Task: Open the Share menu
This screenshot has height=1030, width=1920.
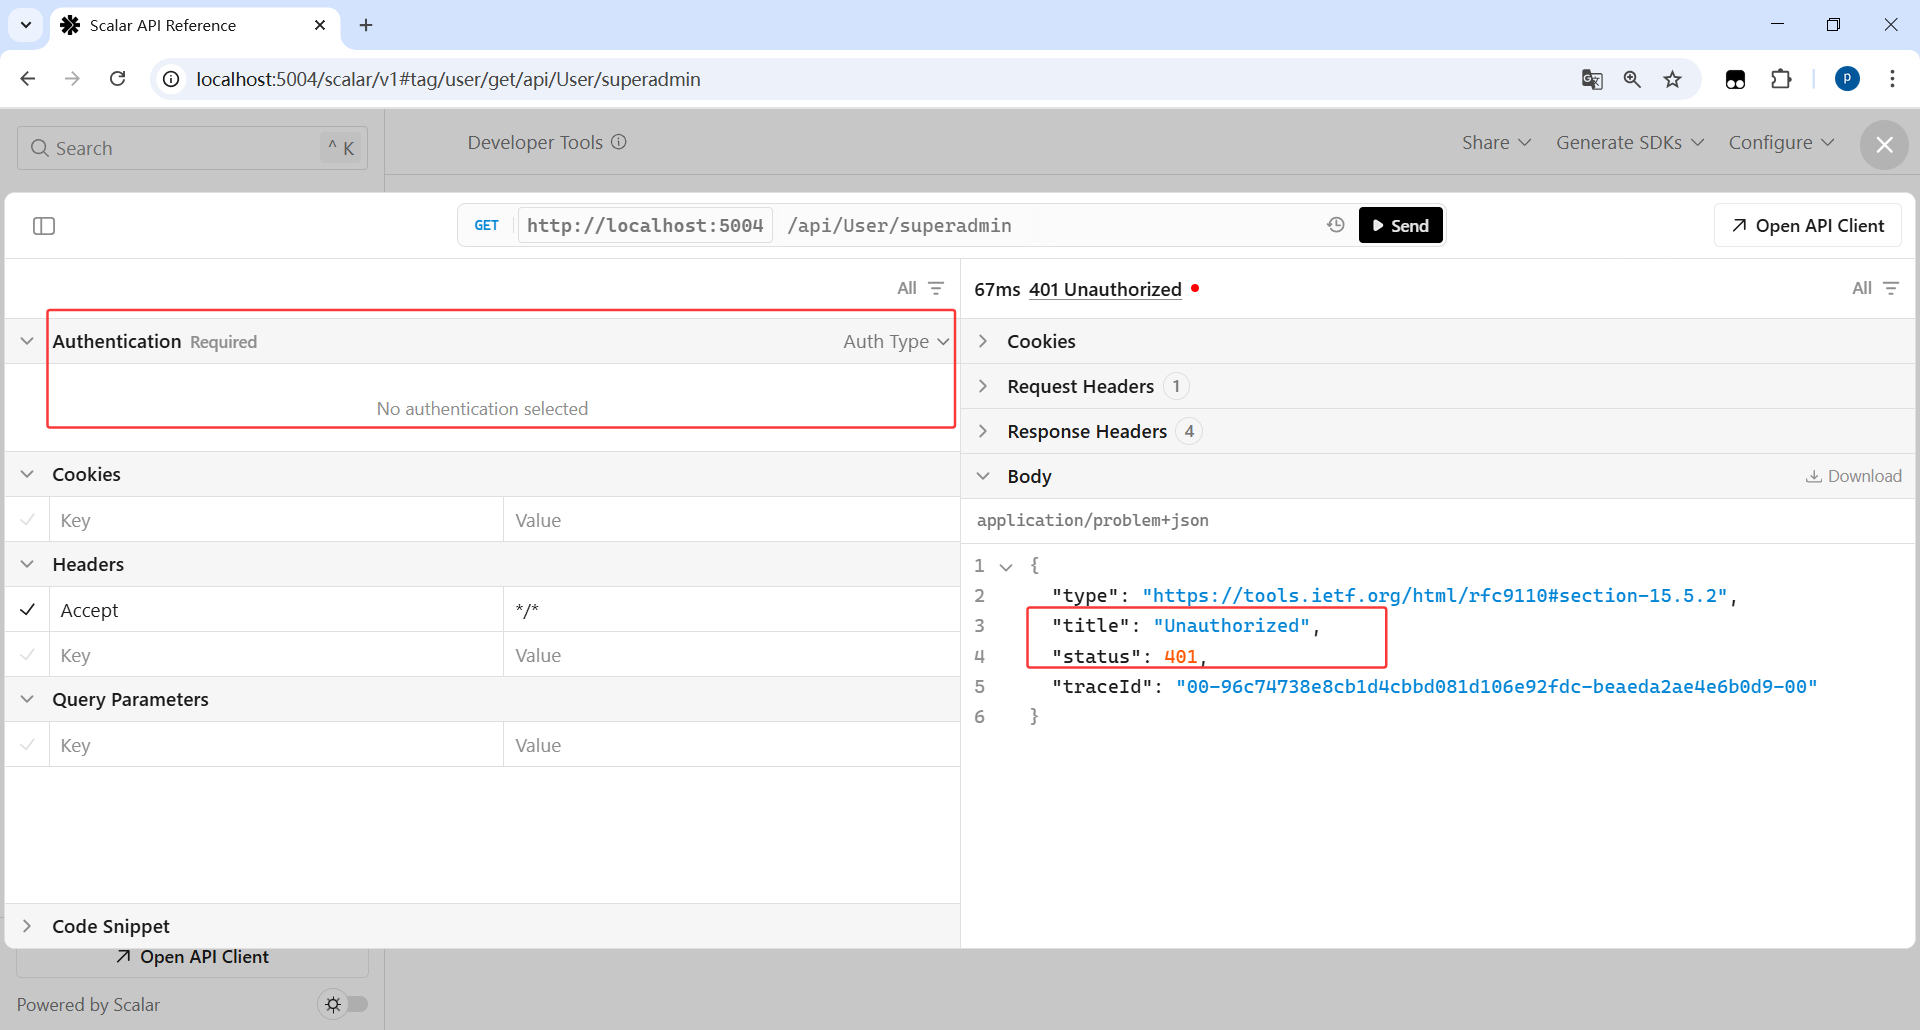Action: 1496,142
